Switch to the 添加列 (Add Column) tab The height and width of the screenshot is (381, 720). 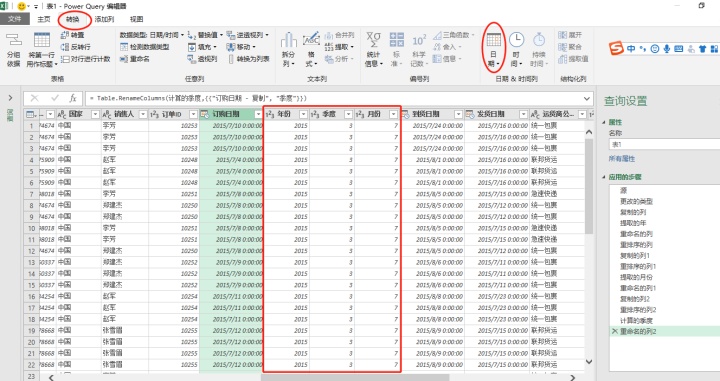point(104,19)
